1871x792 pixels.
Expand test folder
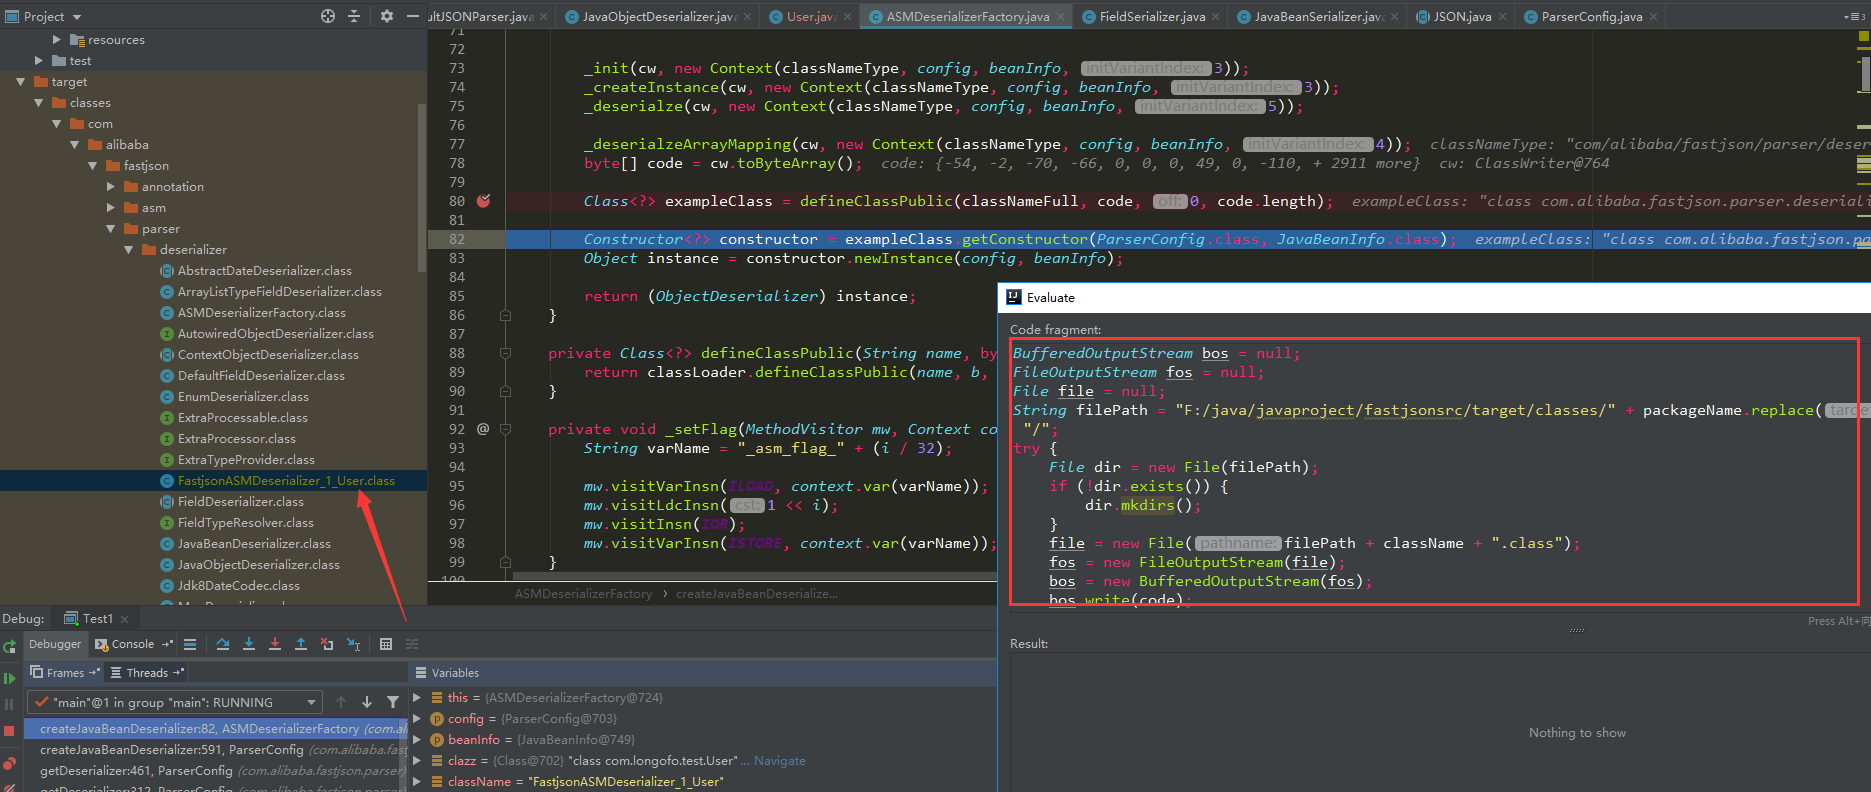coord(39,61)
